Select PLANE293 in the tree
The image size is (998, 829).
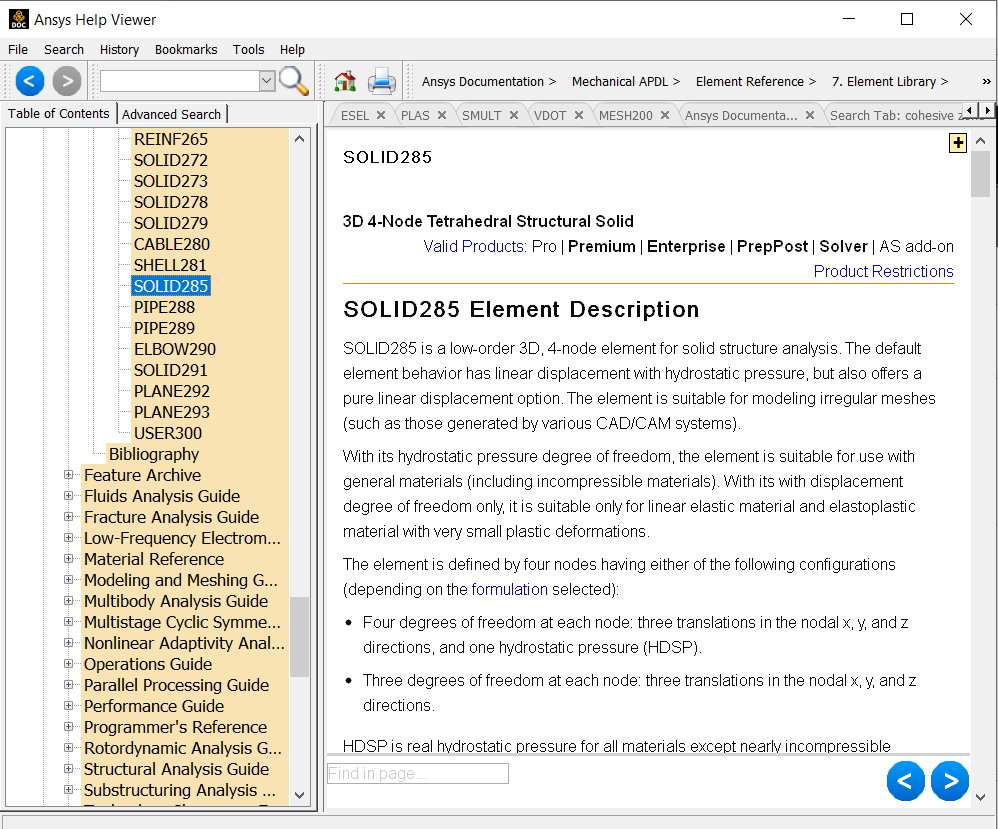tap(172, 413)
